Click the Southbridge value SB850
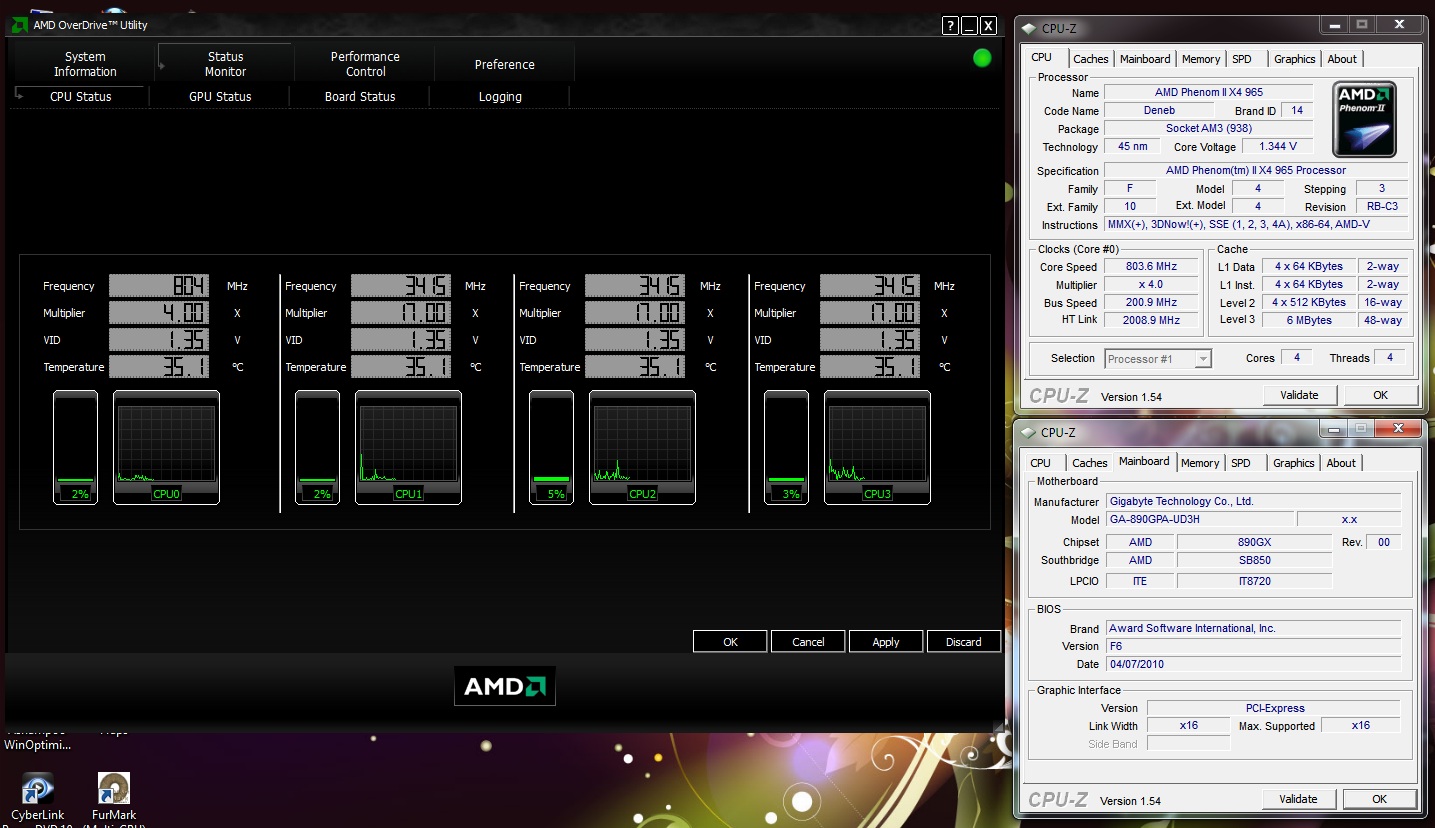This screenshot has width=1435, height=828. pos(1254,560)
